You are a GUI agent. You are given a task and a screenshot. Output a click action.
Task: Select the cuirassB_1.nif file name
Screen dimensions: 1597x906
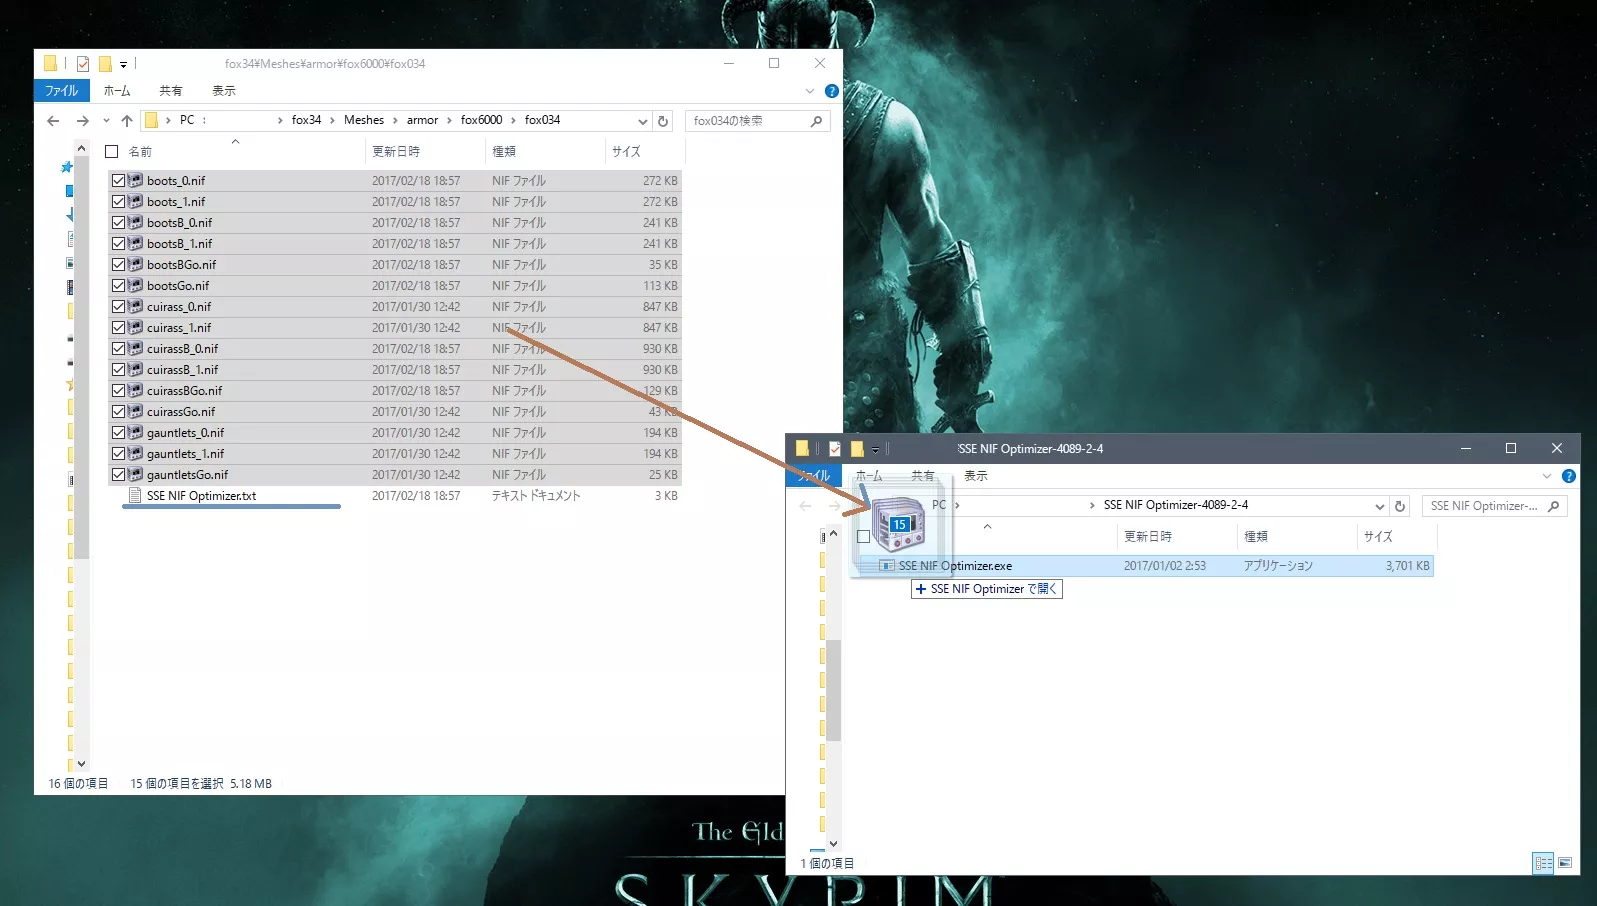click(x=182, y=370)
